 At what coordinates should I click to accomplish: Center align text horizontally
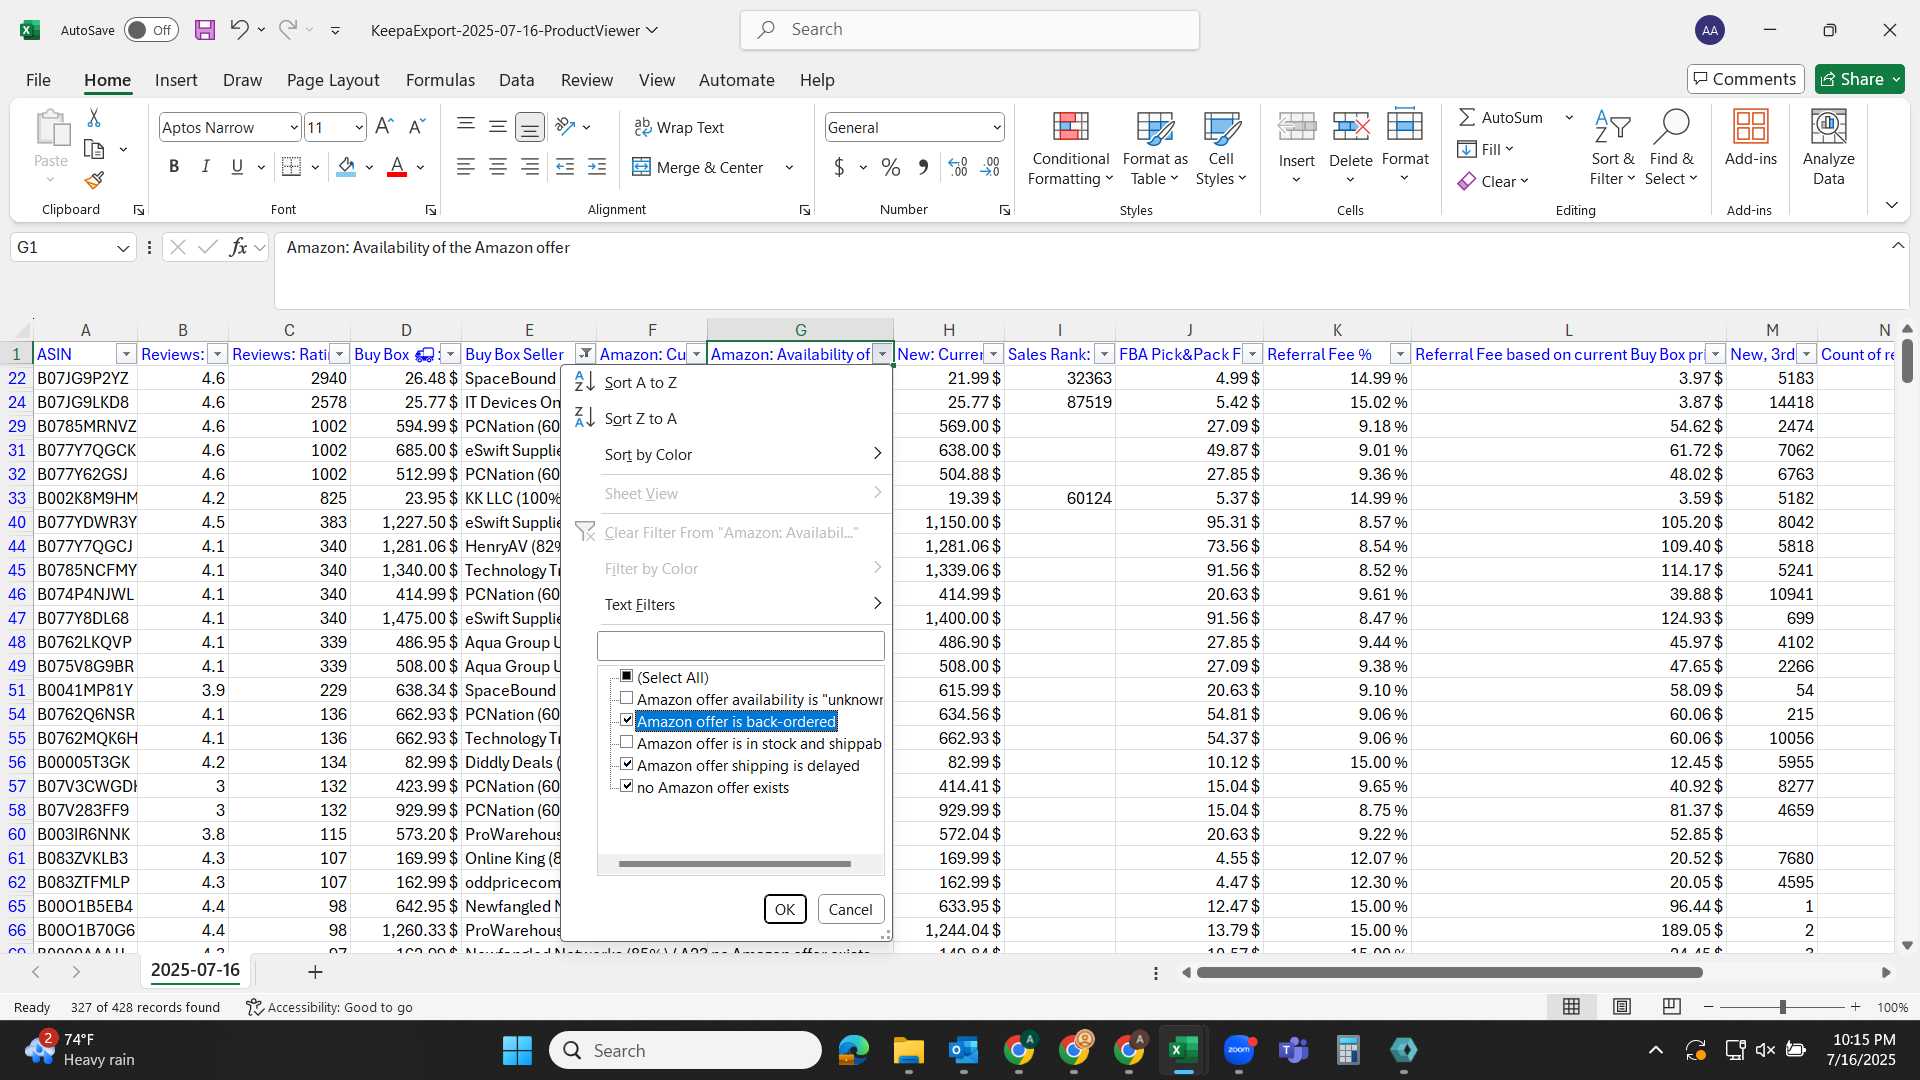[497, 167]
